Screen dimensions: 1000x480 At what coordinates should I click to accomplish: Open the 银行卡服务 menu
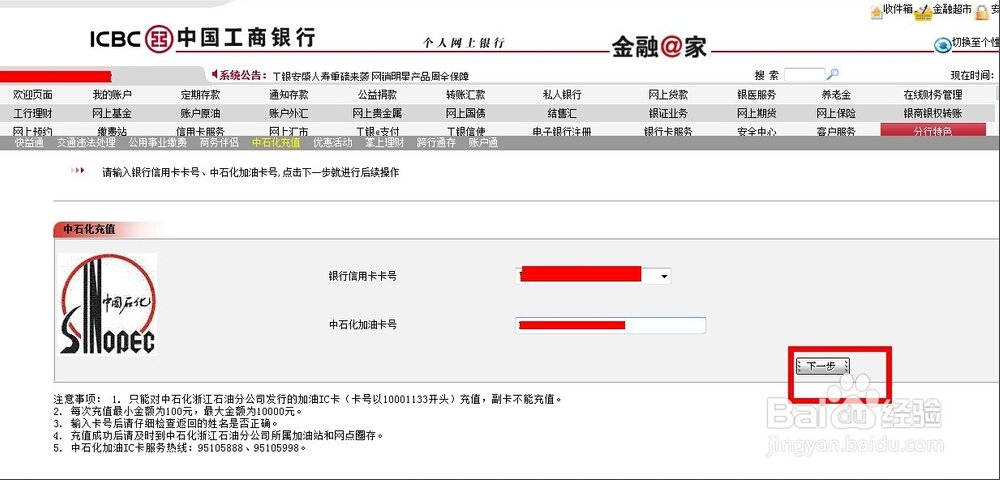[668, 131]
